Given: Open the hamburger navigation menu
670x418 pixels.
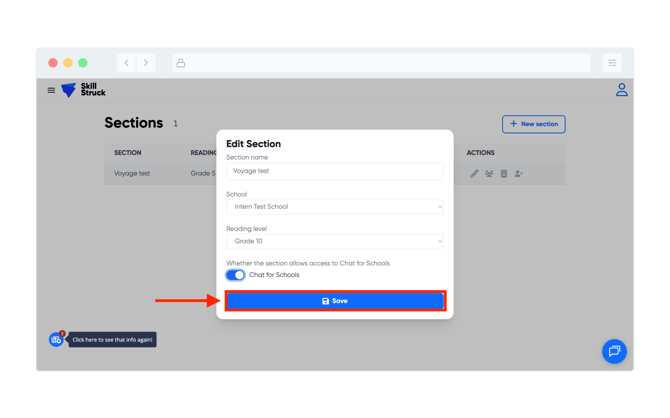Looking at the screenshot, I should [51, 91].
